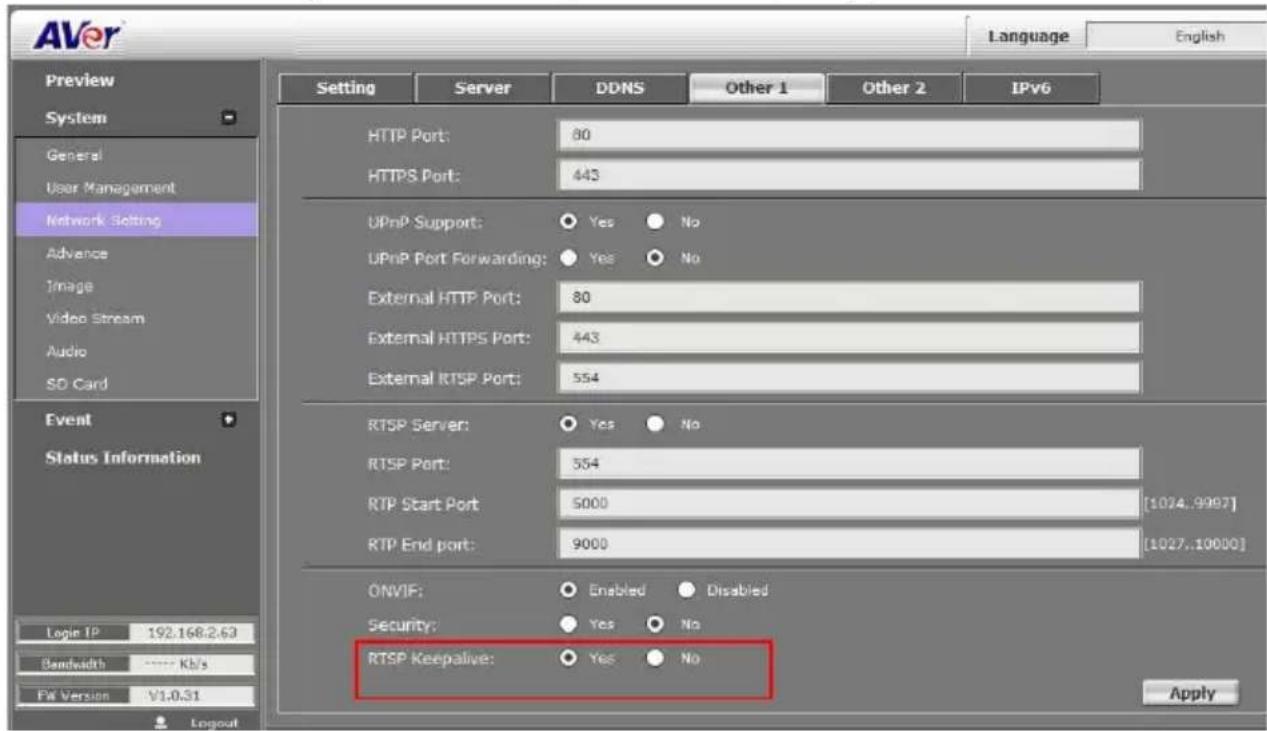Click the Apply button

1190,692
